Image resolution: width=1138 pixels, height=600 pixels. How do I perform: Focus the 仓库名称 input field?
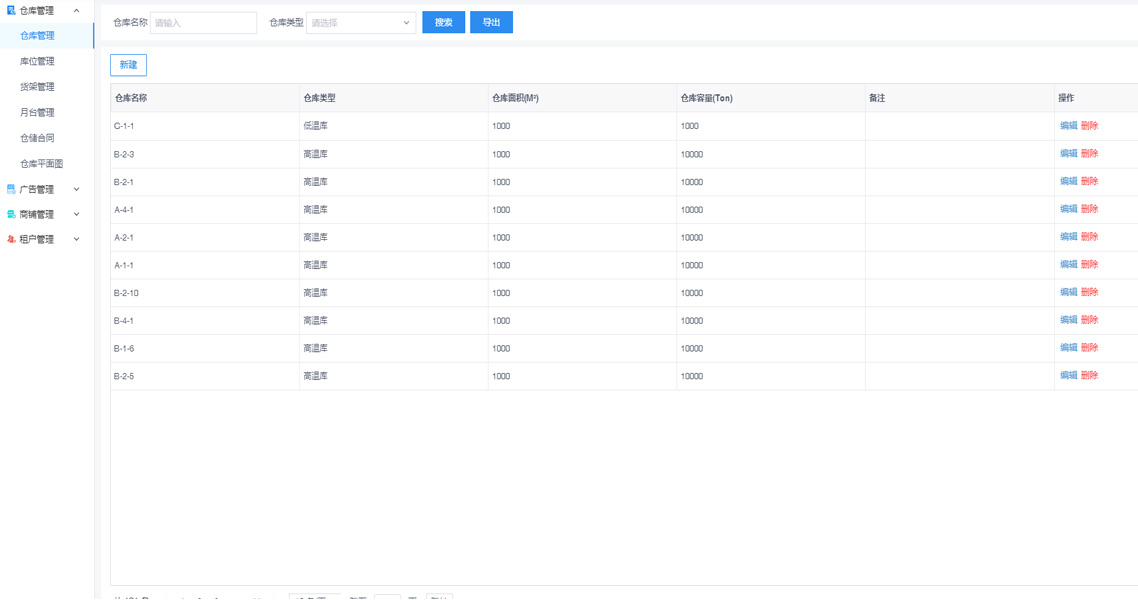[203, 22]
